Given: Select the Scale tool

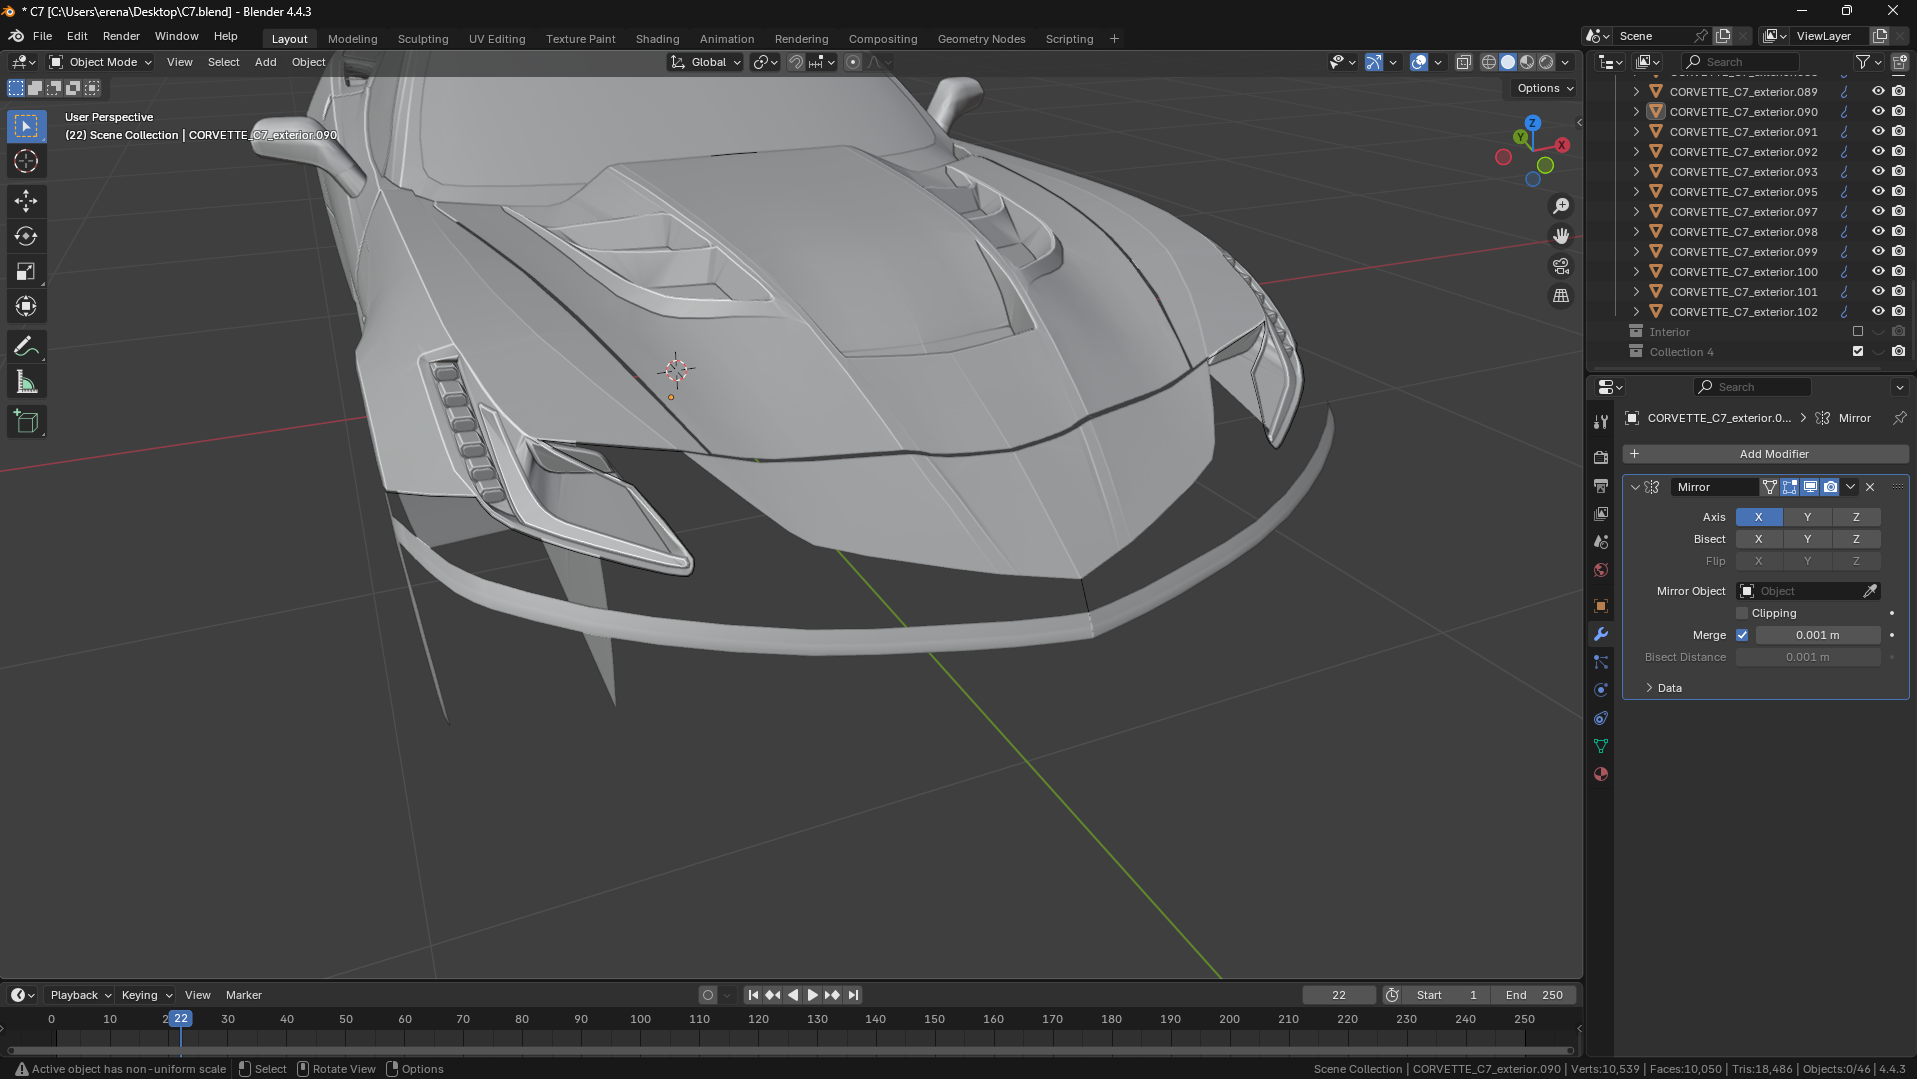Looking at the screenshot, I should (x=26, y=272).
